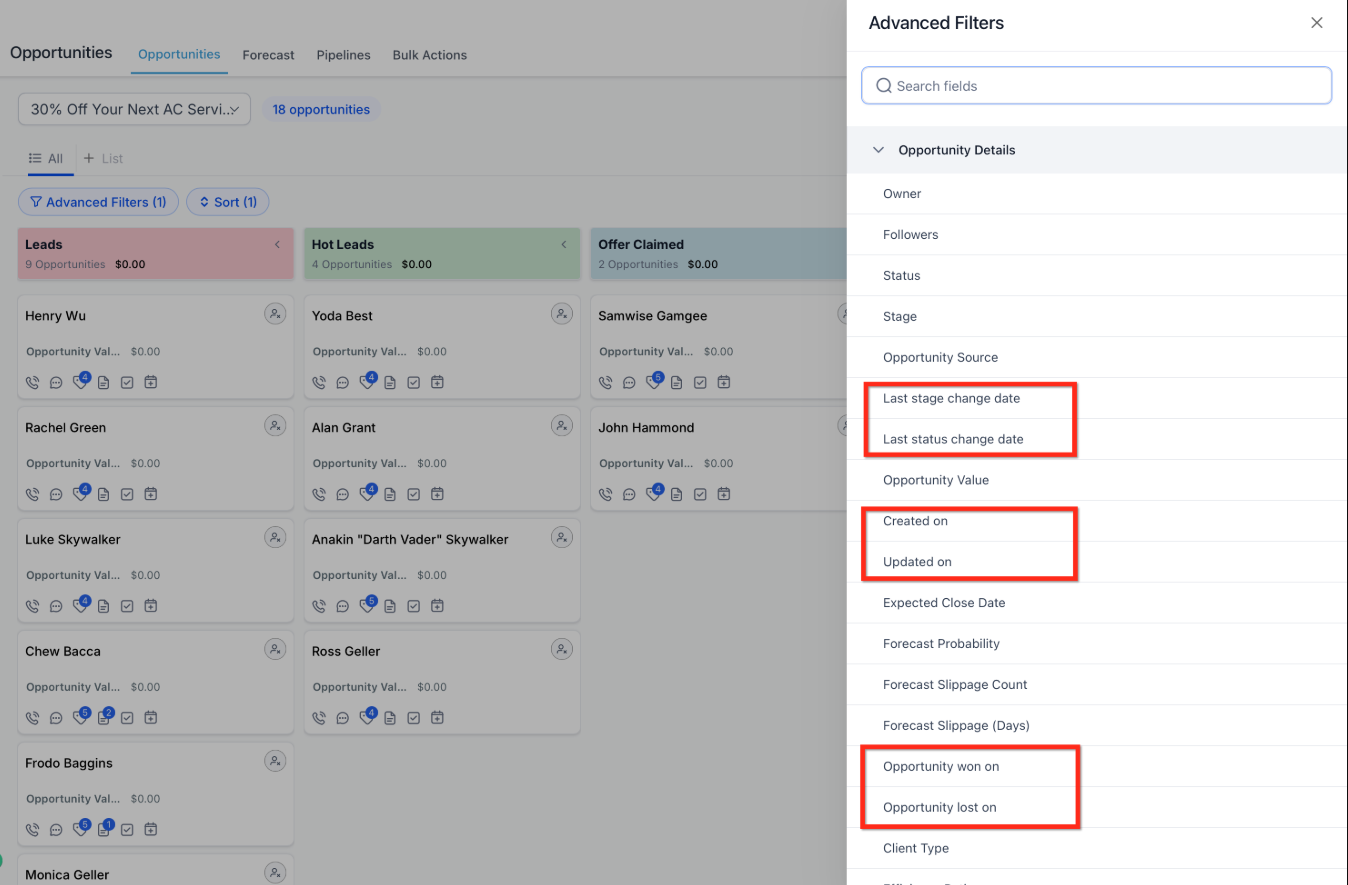This screenshot has height=885, width=1348.
Task: Switch to the Forecast tab
Action: tap(268, 55)
